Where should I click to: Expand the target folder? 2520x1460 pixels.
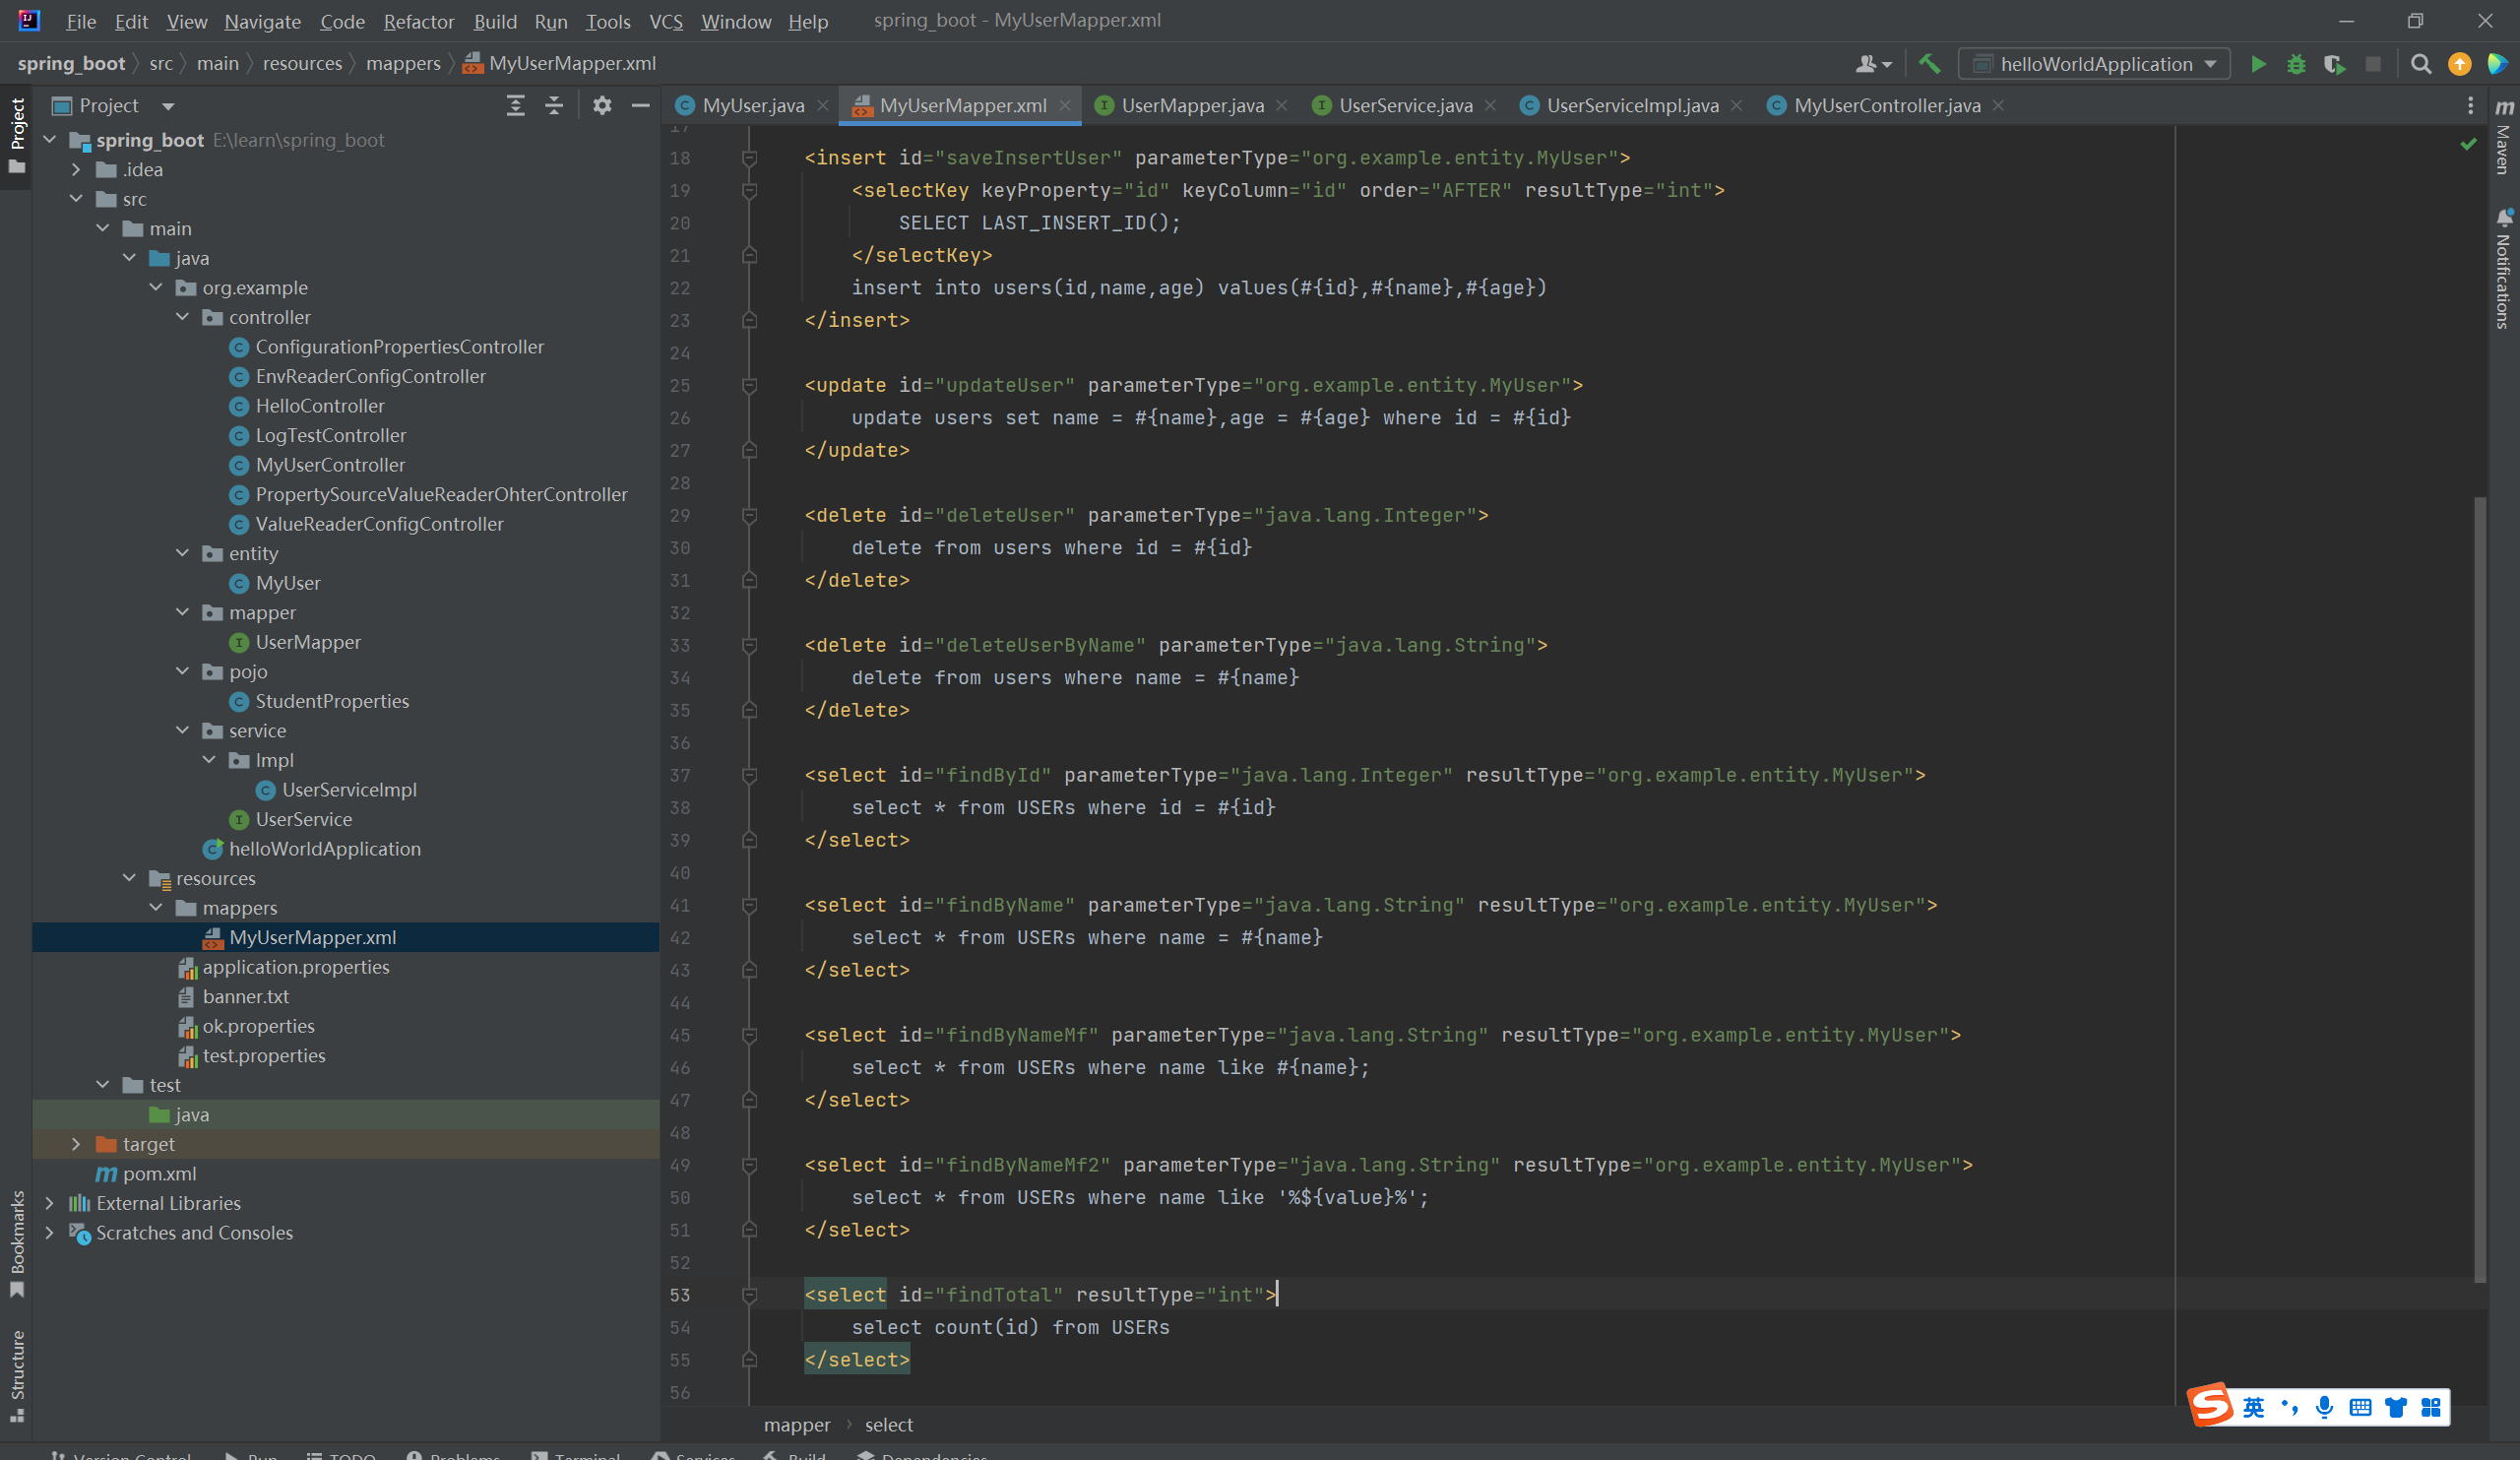point(76,1144)
